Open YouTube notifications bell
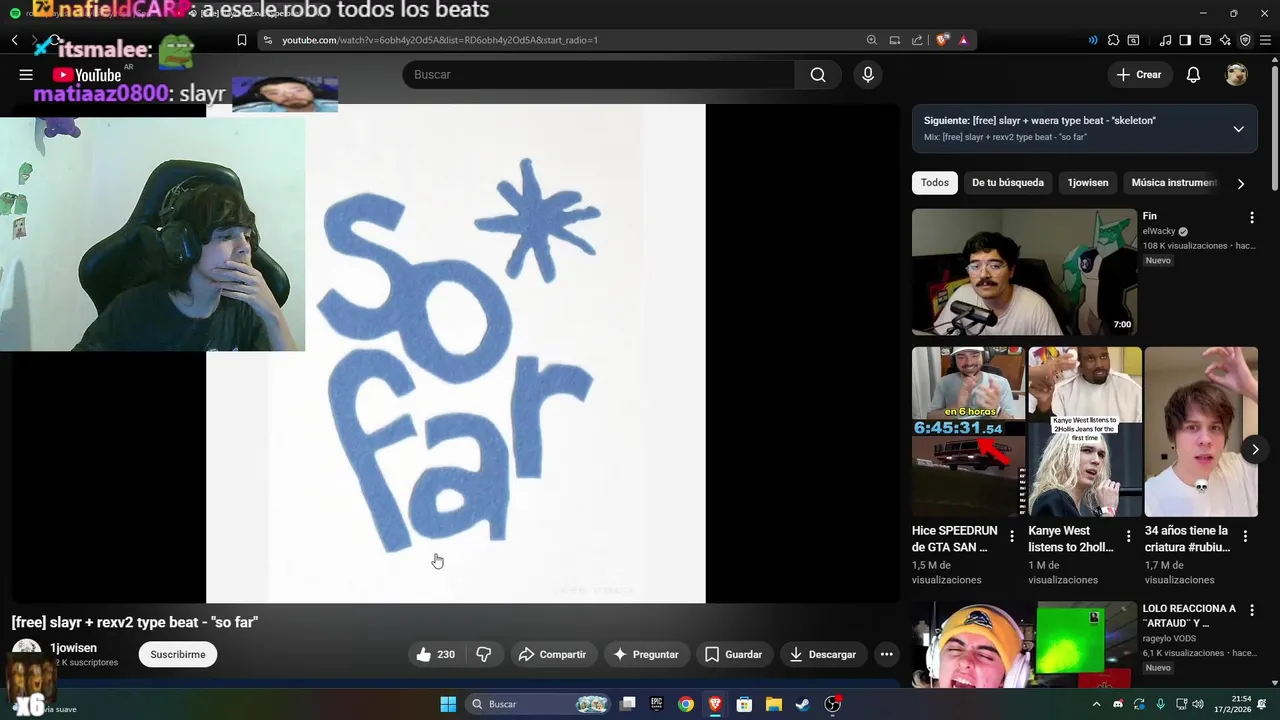The height and width of the screenshot is (720, 1280). click(x=1193, y=75)
